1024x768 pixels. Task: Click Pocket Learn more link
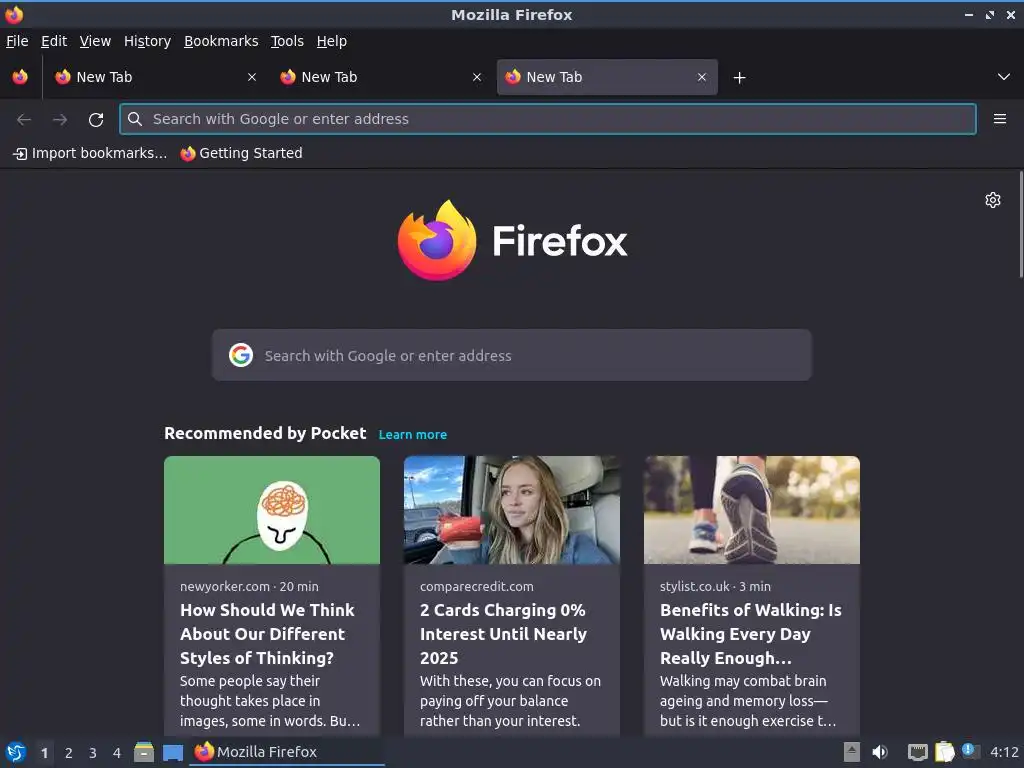coord(413,434)
